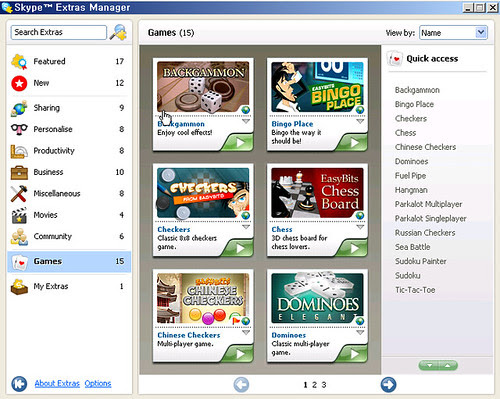Select the My Extras category label
The width and height of the screenshot is (500, 399).
[x=51, y=286]
